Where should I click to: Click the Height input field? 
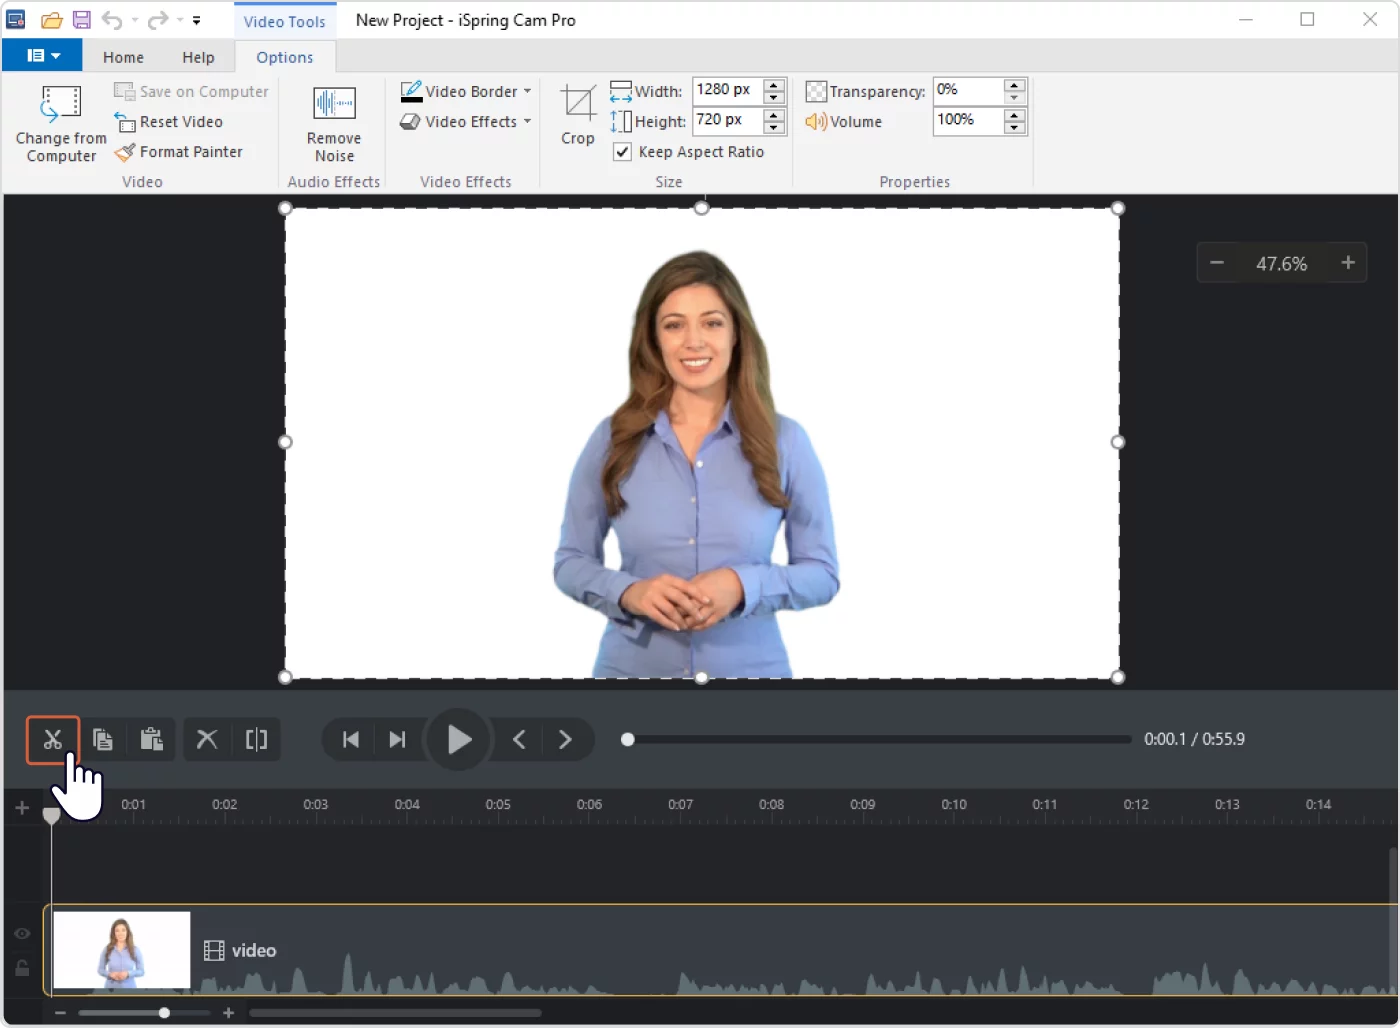pyautogui.click(x=727, y=120)
